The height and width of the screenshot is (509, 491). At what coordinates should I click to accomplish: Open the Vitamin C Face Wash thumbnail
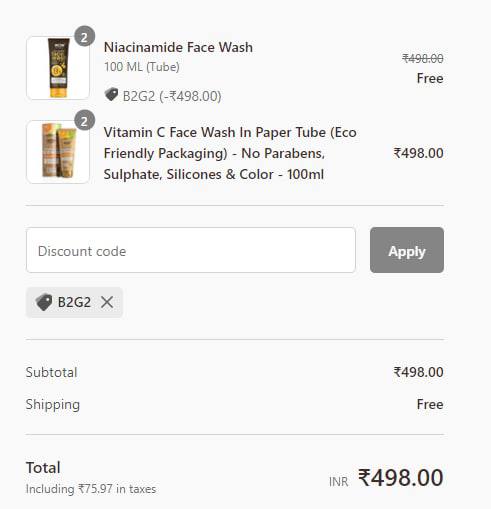pos(58,152)
